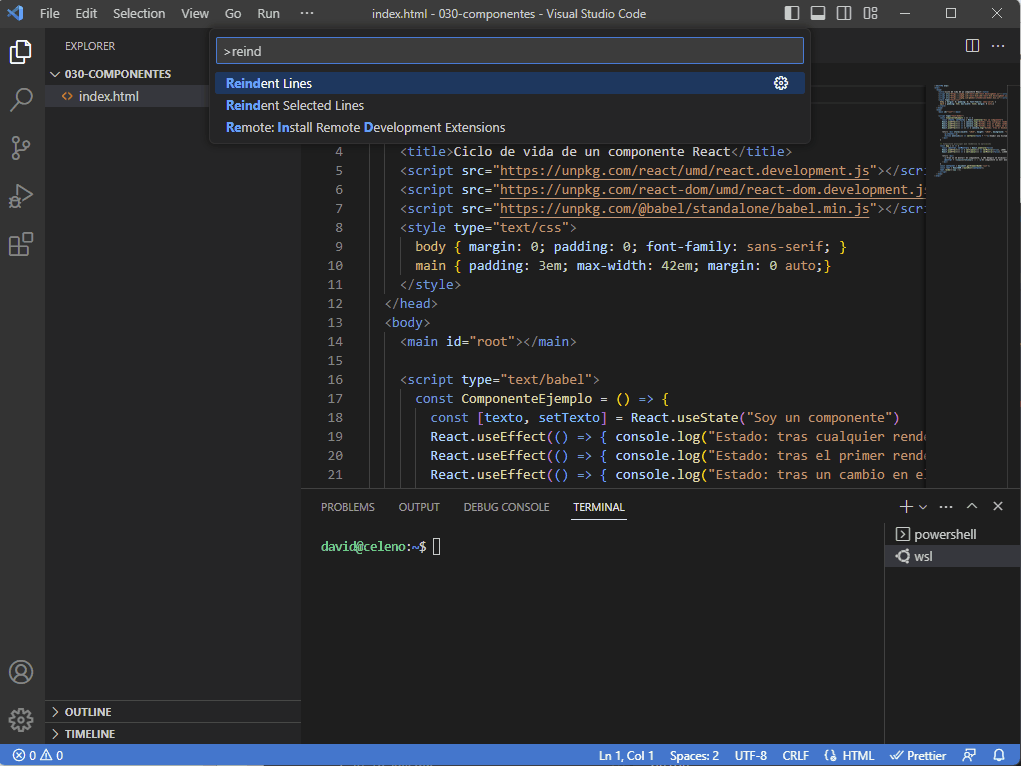Toggle the Primary Side Bar layout button
The image size is (1021, 766).
click(x=792, y=14)
